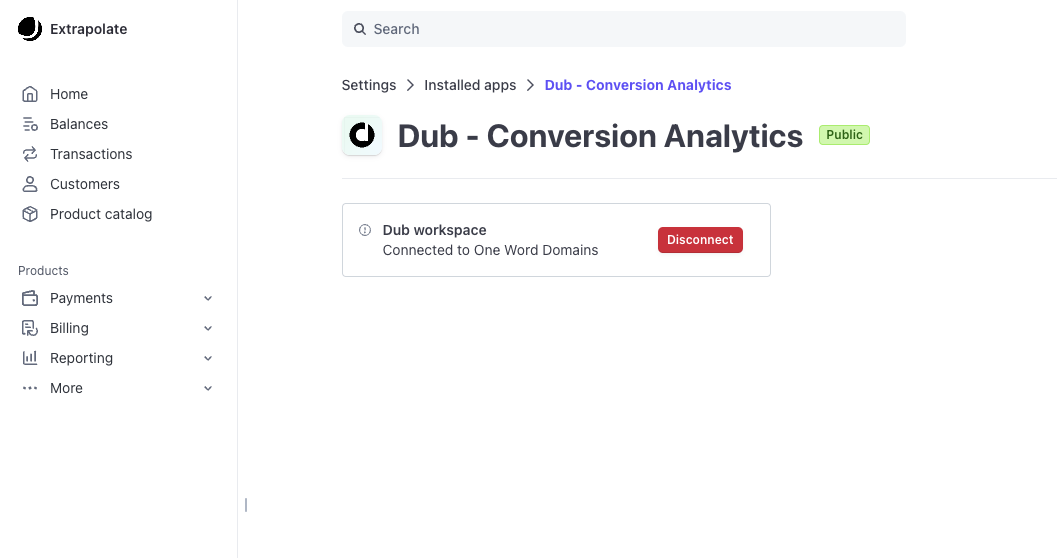The height and width of the screenshot is (558, 1057).
Task: Click the Extrapolate account logo icon
Action: click(x=30, y=29)
